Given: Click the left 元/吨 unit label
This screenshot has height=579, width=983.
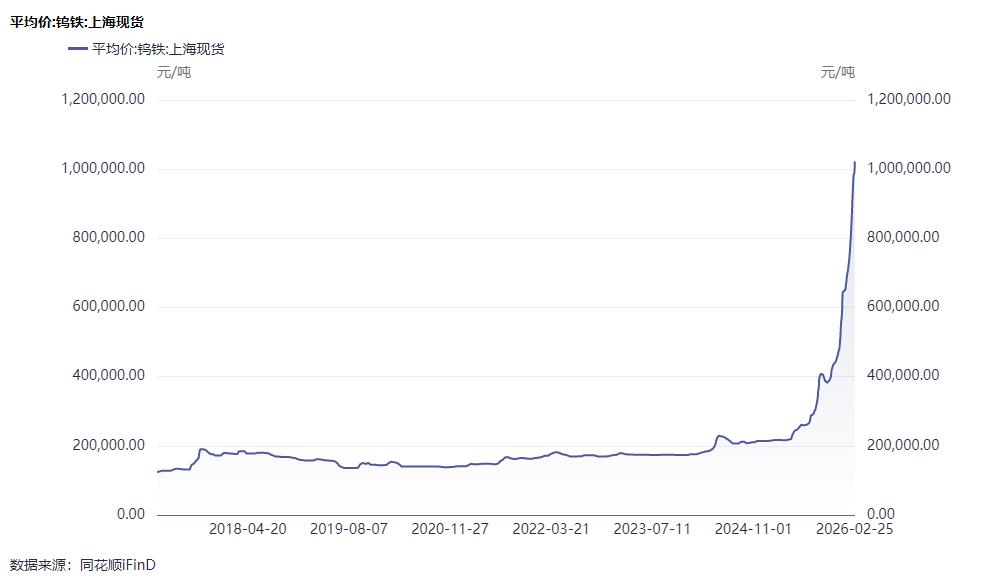Looking at the screenshot, I should click(x=174, y=71).
